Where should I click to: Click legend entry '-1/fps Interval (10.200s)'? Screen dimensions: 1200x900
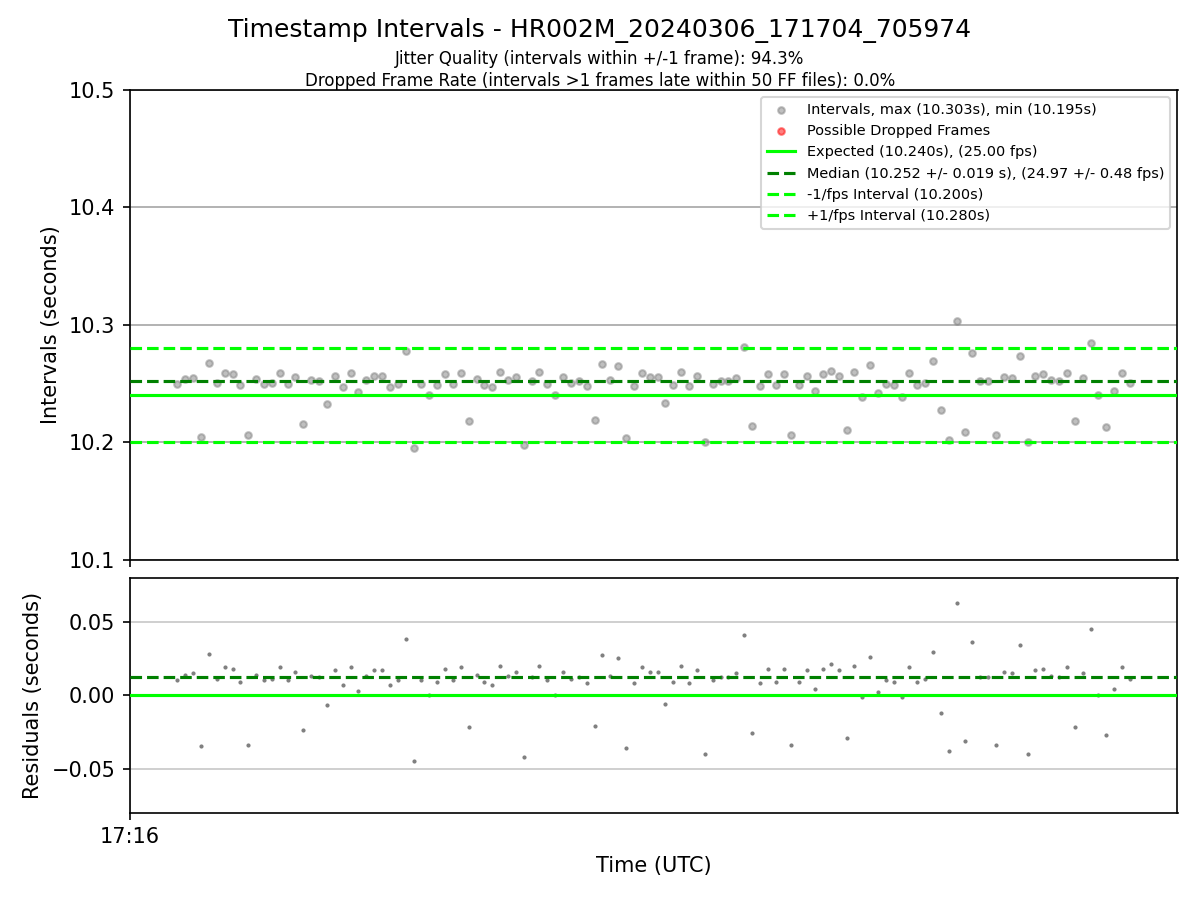pyautogui.click(x=895, y=194)
